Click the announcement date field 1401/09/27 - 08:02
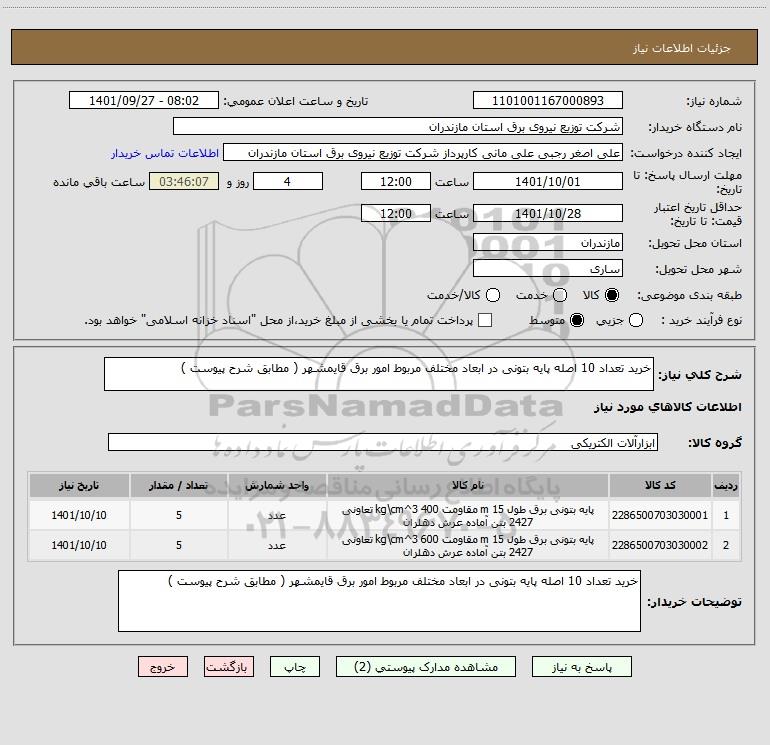 pyautogui.click(x=144, y=100)
